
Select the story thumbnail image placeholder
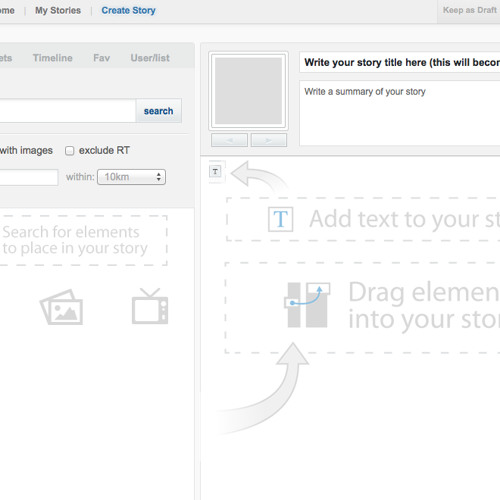point(248,91)
